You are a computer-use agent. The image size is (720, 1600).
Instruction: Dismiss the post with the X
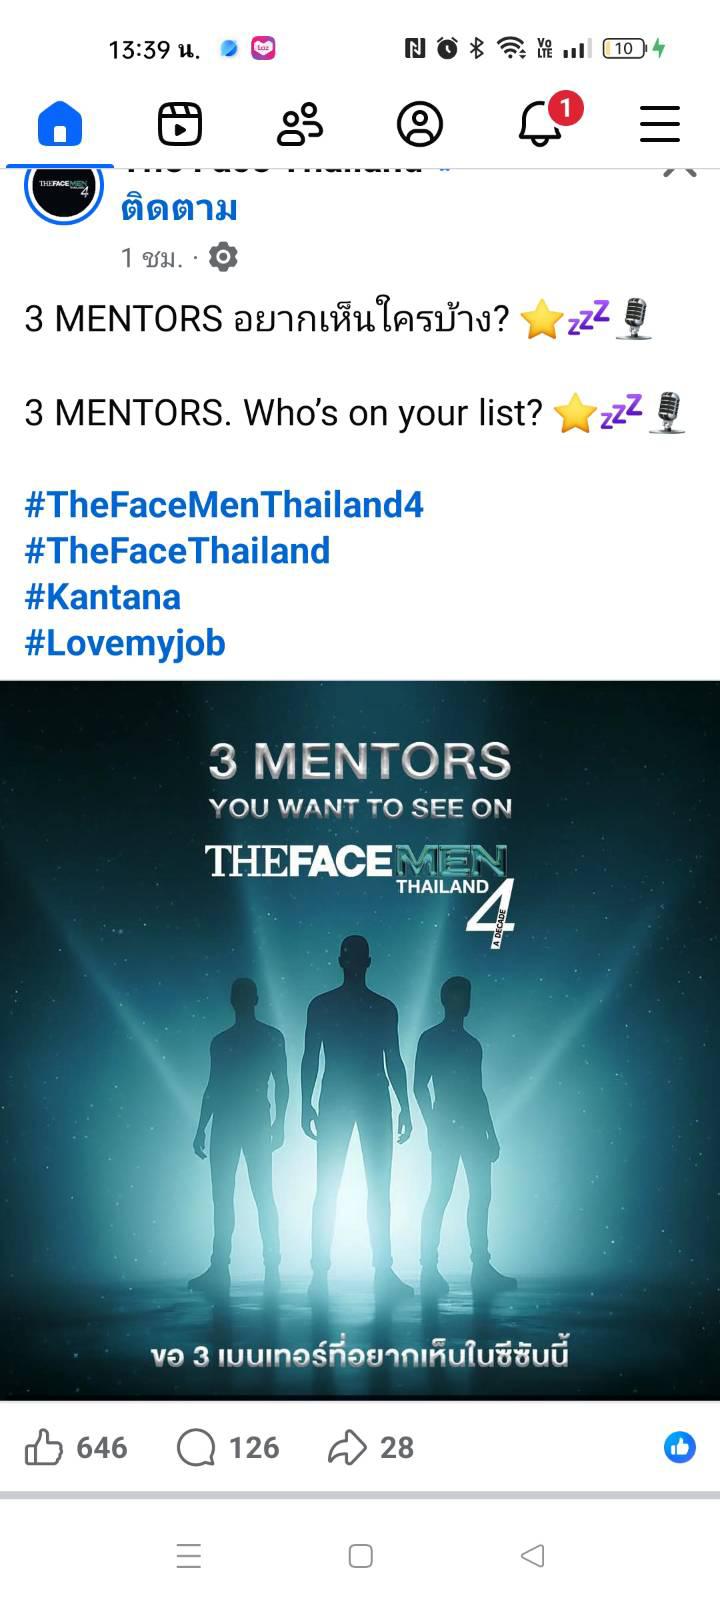[x=680, y=172]
